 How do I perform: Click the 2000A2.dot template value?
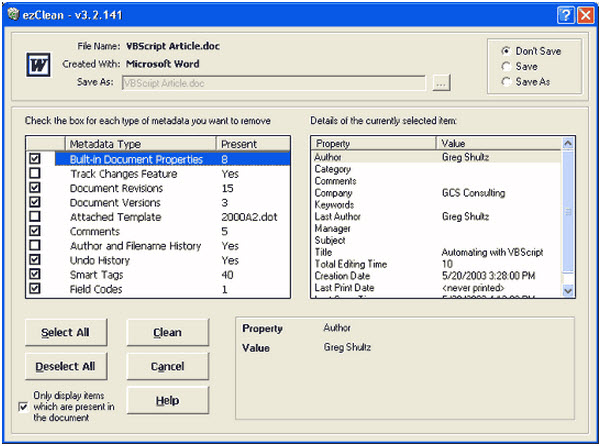click(x=249, y=217)
